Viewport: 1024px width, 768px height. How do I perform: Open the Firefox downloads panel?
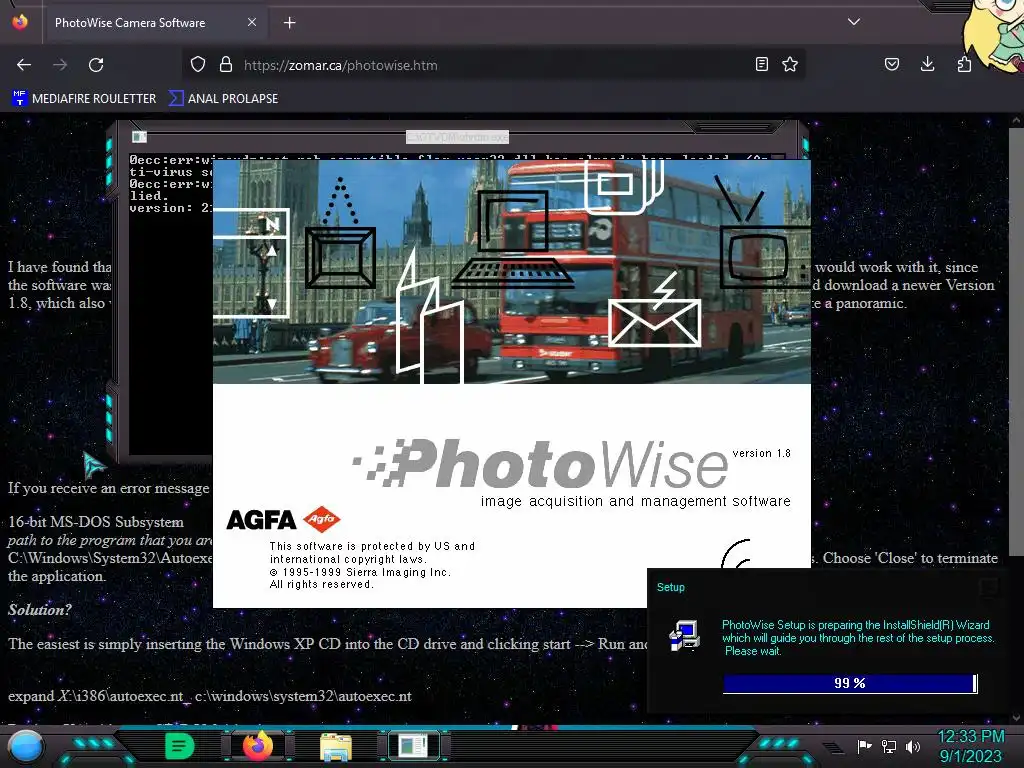[927, 64]
